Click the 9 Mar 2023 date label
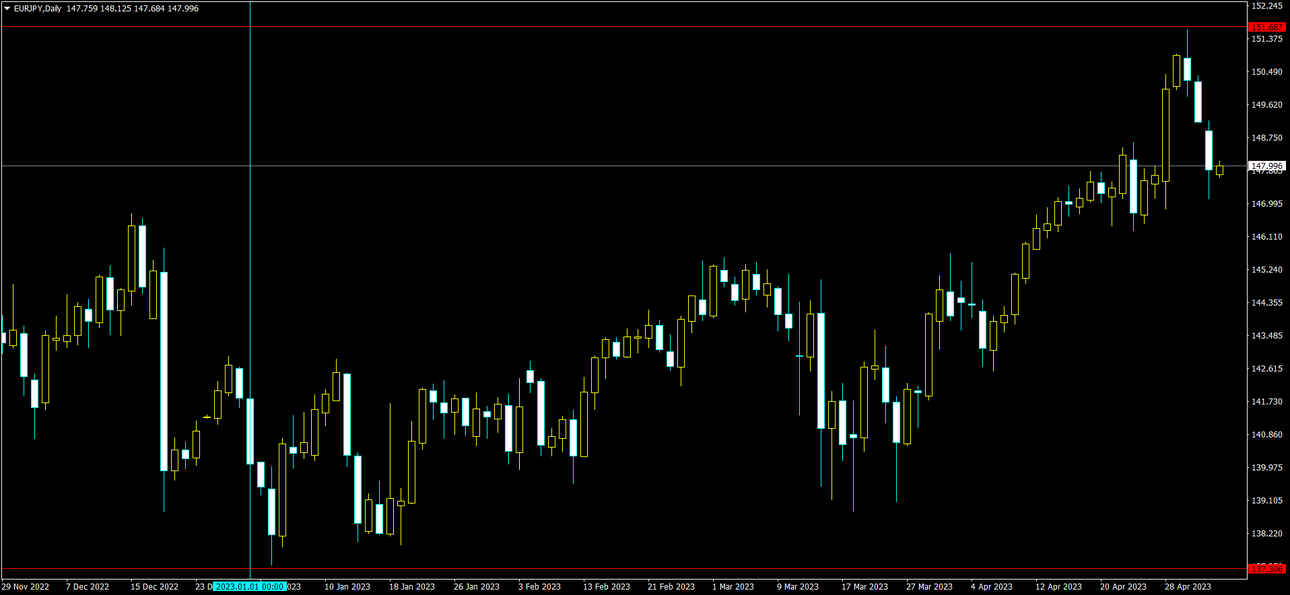 pos(799,587)
